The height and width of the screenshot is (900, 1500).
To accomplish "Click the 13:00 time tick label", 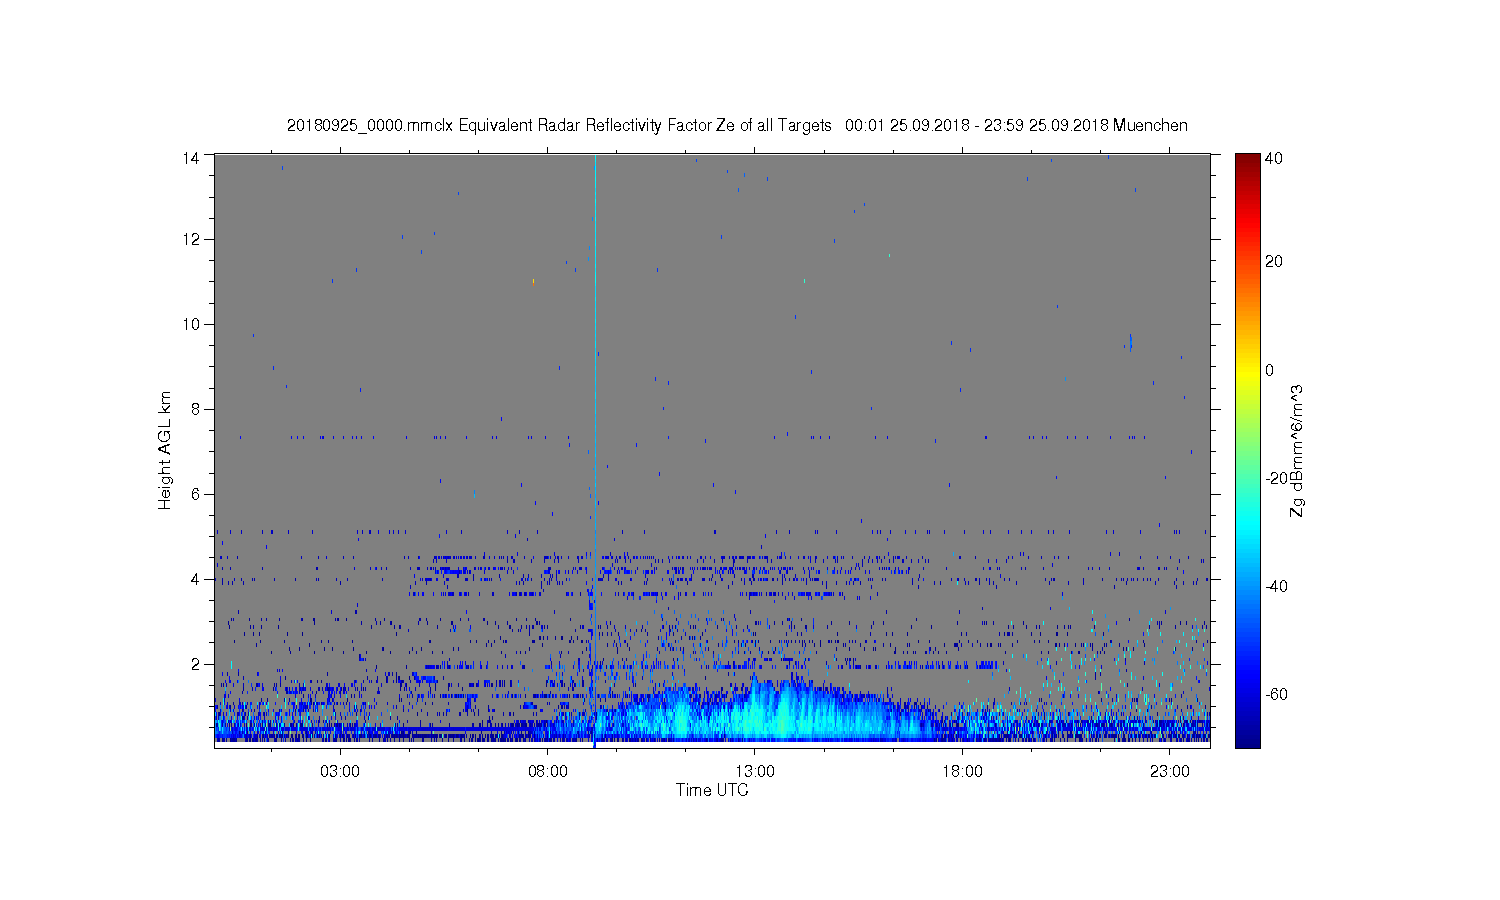I will [755, 772].
